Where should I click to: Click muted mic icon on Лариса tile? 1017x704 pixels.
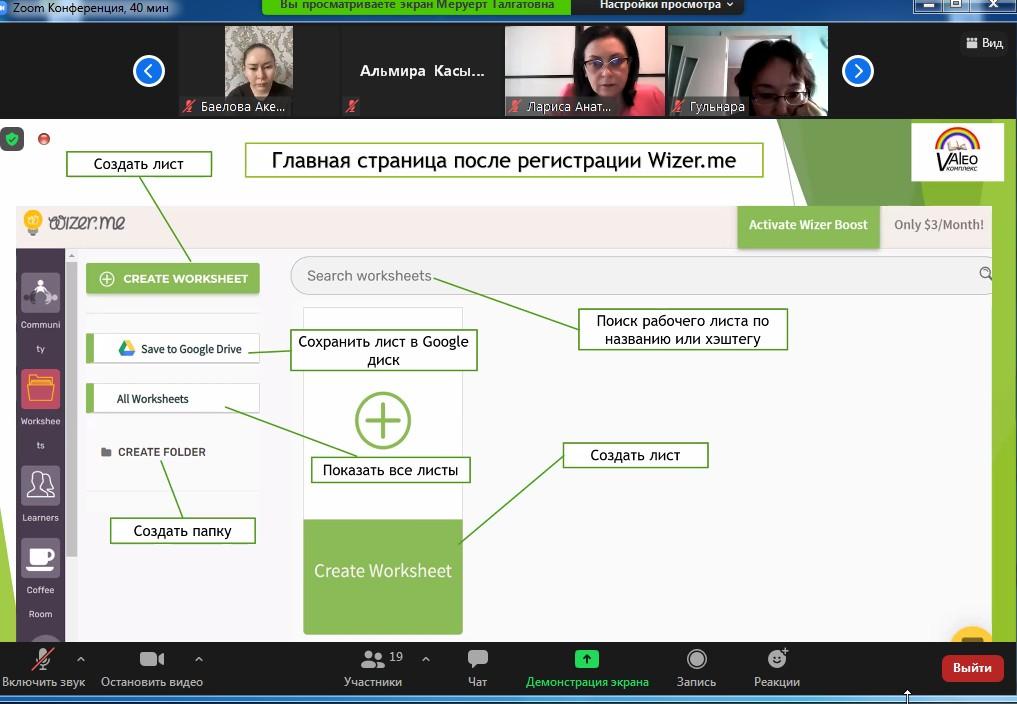tap(515, 106)
